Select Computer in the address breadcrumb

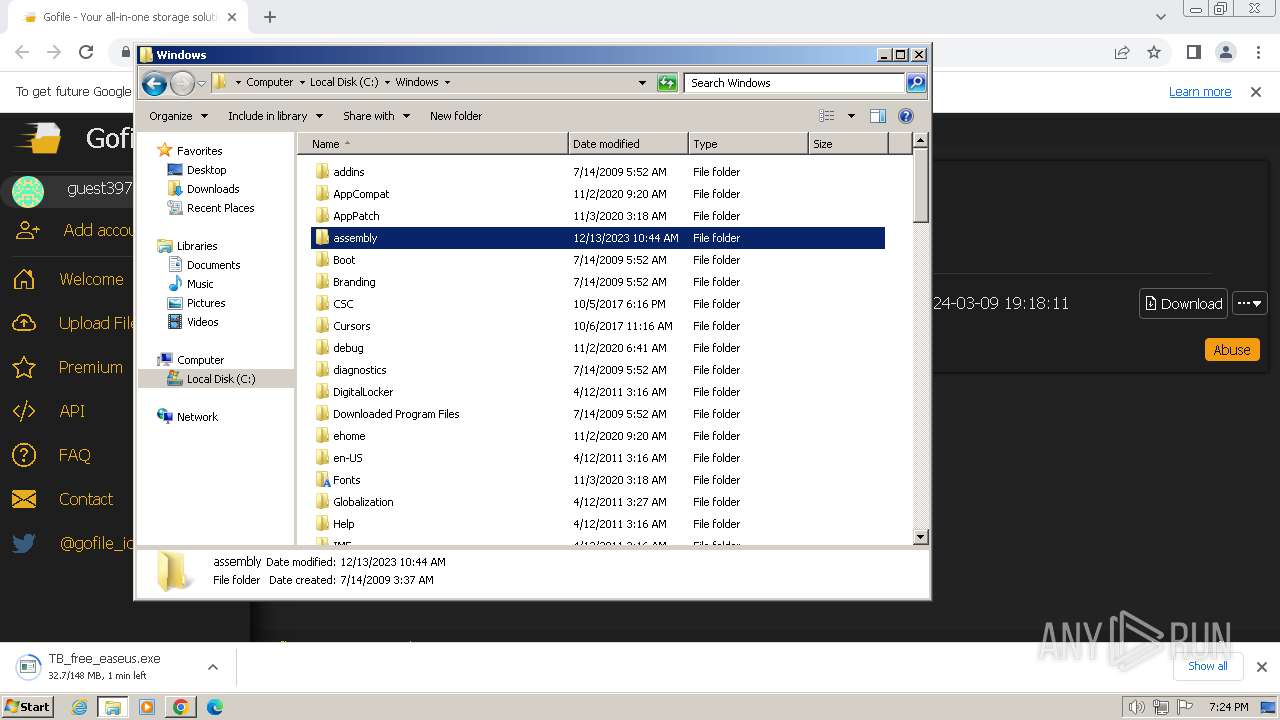click(270, 83)
